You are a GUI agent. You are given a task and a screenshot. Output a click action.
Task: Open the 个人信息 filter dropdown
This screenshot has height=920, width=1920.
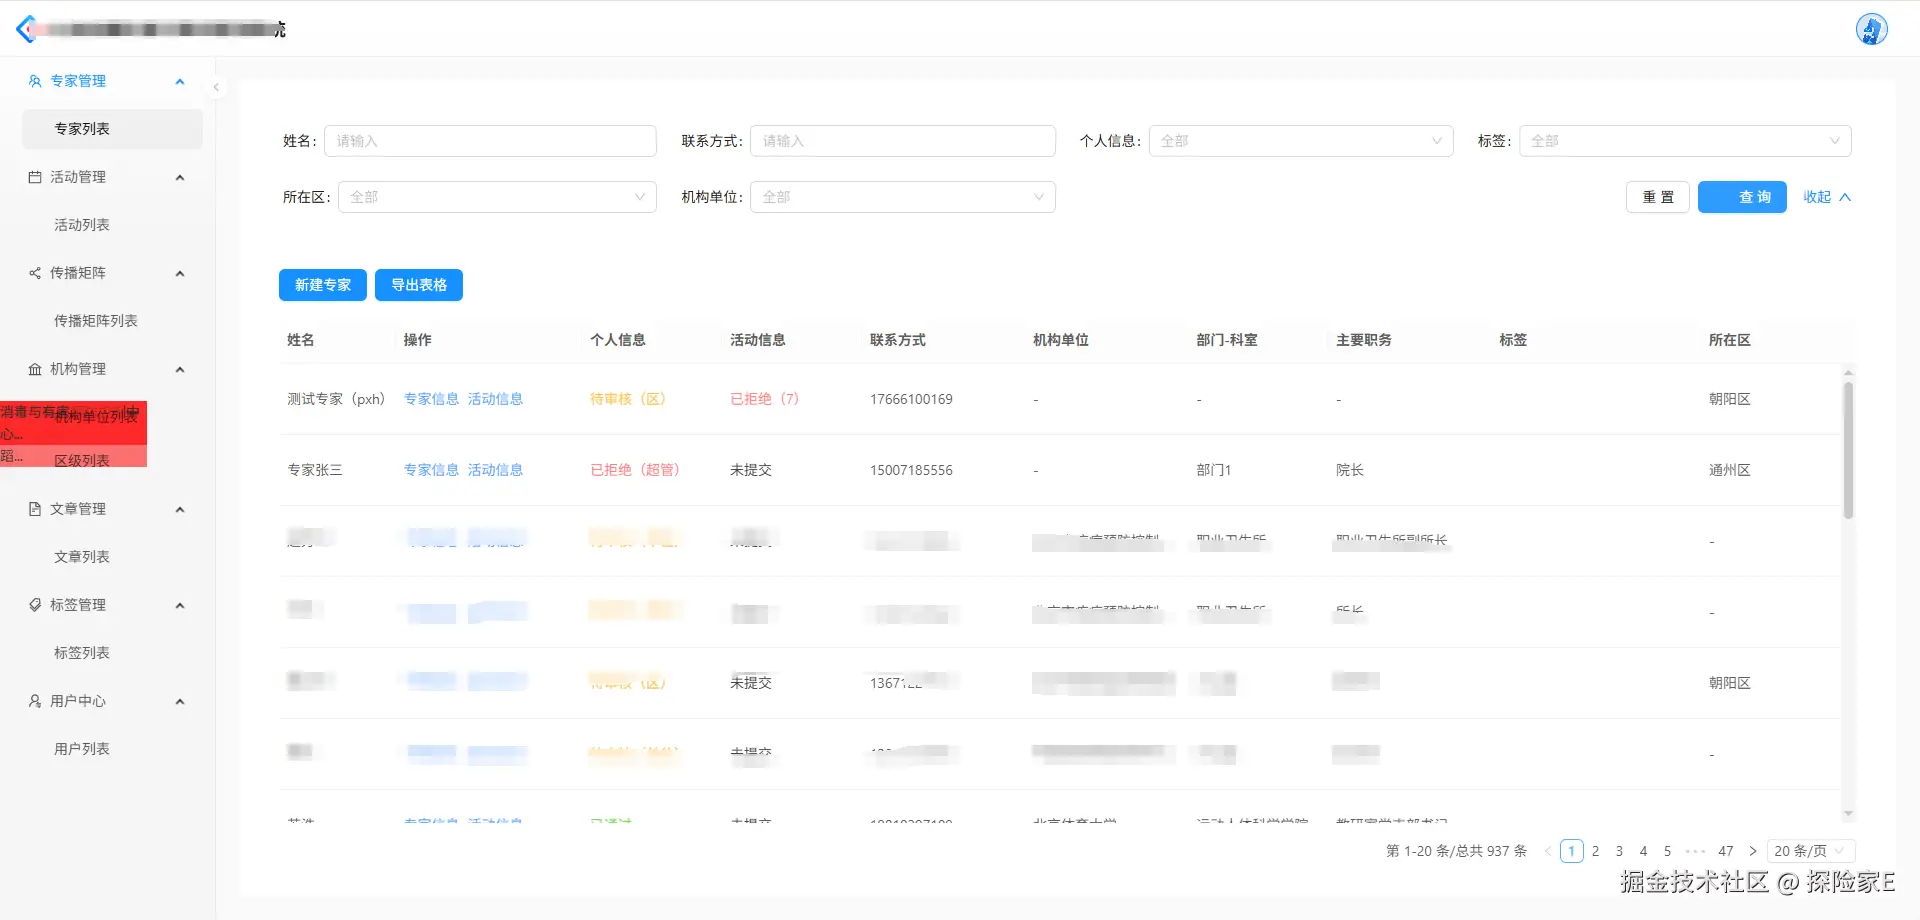pos(1301,141)
